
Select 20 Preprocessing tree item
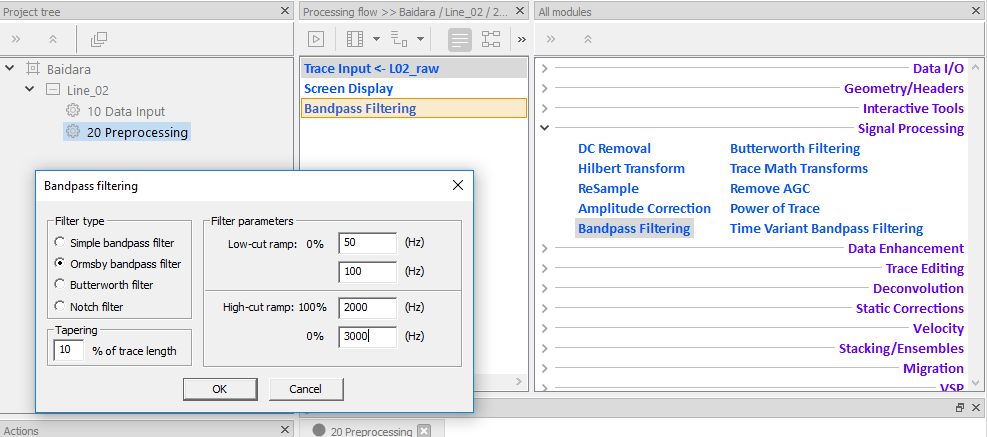pos(137,132)
